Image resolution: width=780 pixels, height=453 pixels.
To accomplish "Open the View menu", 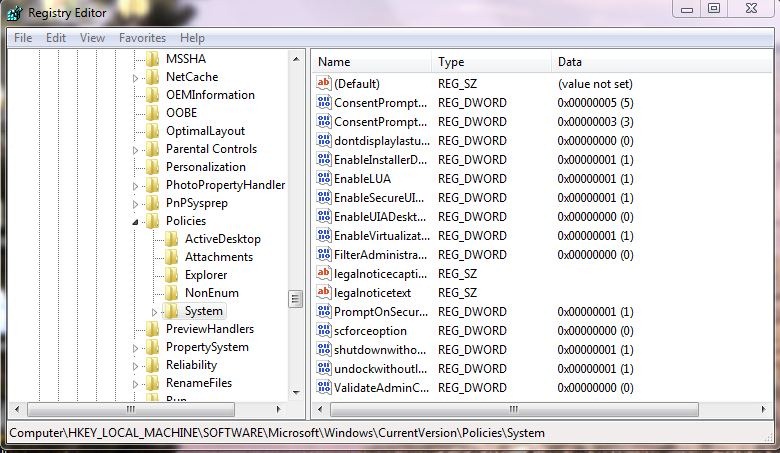I will [92, 38].
